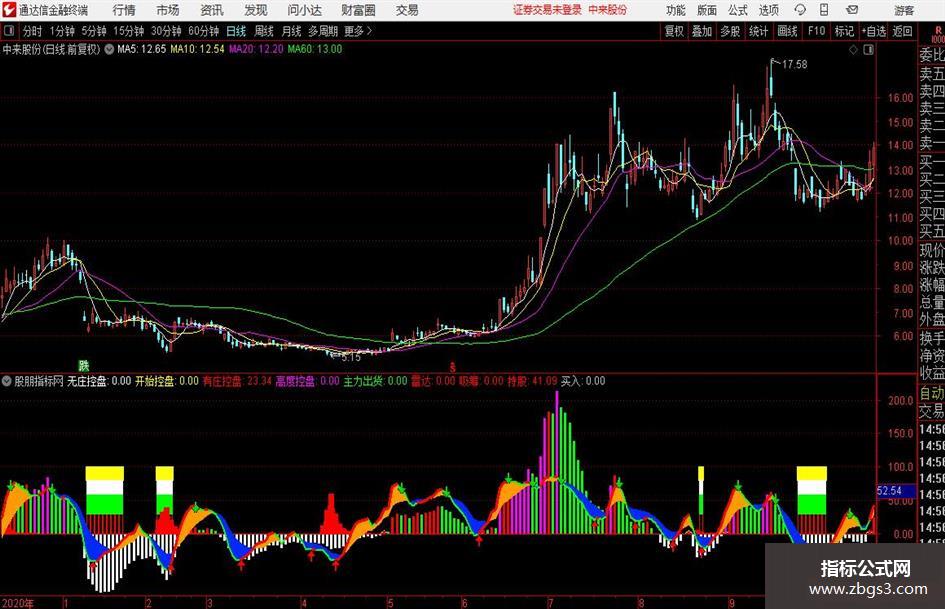
Task: Click the month 7 marker on time axis
Action: pyautogui.click(x=550, y=602)
